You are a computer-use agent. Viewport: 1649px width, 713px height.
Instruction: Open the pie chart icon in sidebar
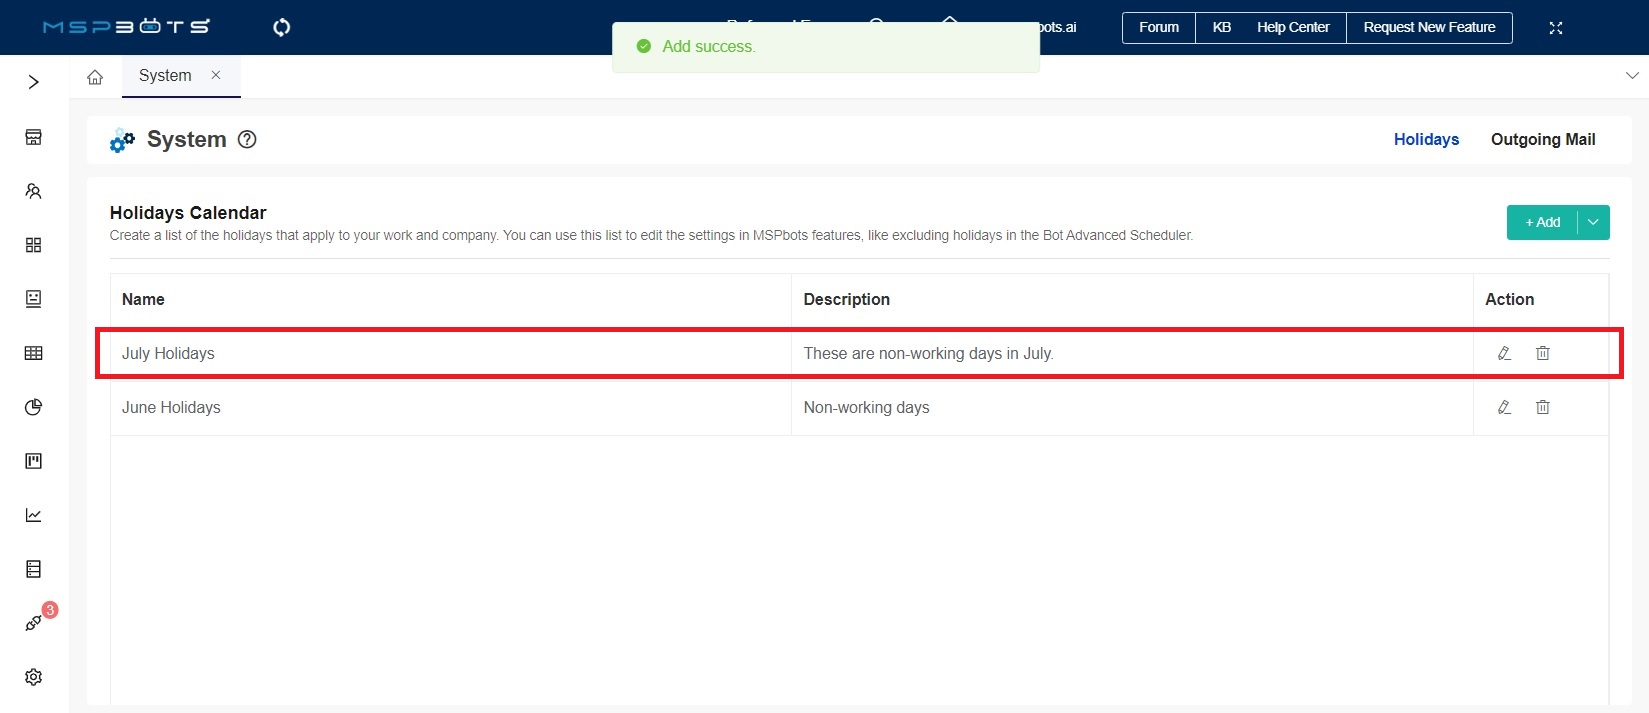pyautogui.click(x=33, y=407)
